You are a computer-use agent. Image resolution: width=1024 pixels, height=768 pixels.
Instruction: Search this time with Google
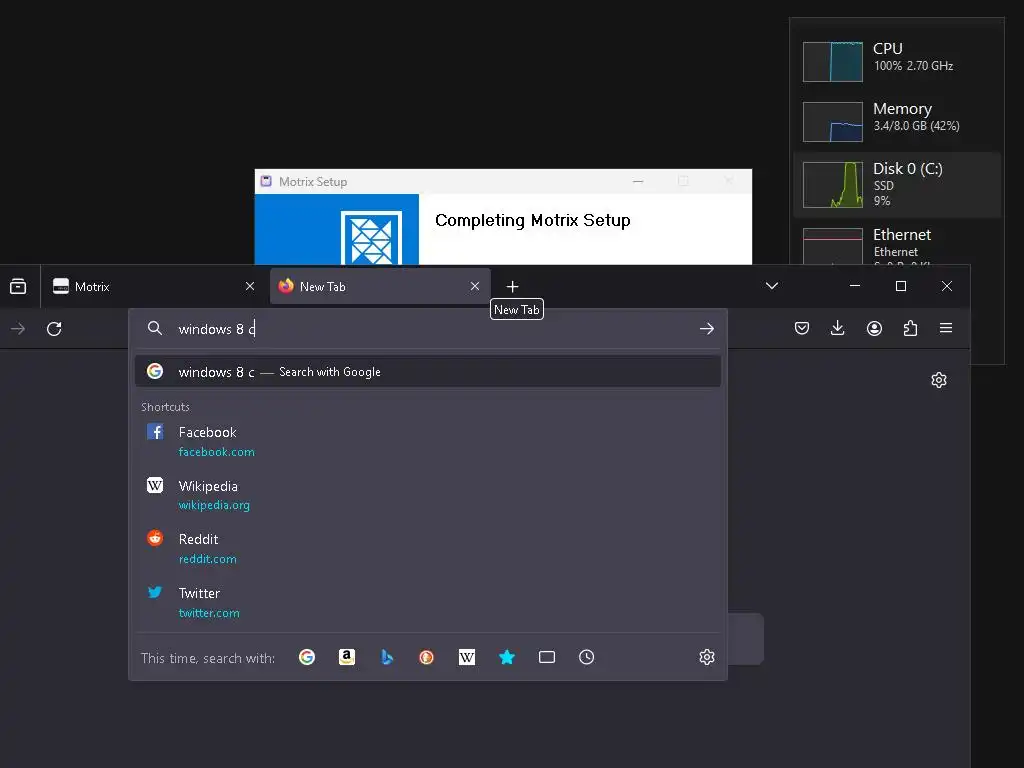coord(307,657)
